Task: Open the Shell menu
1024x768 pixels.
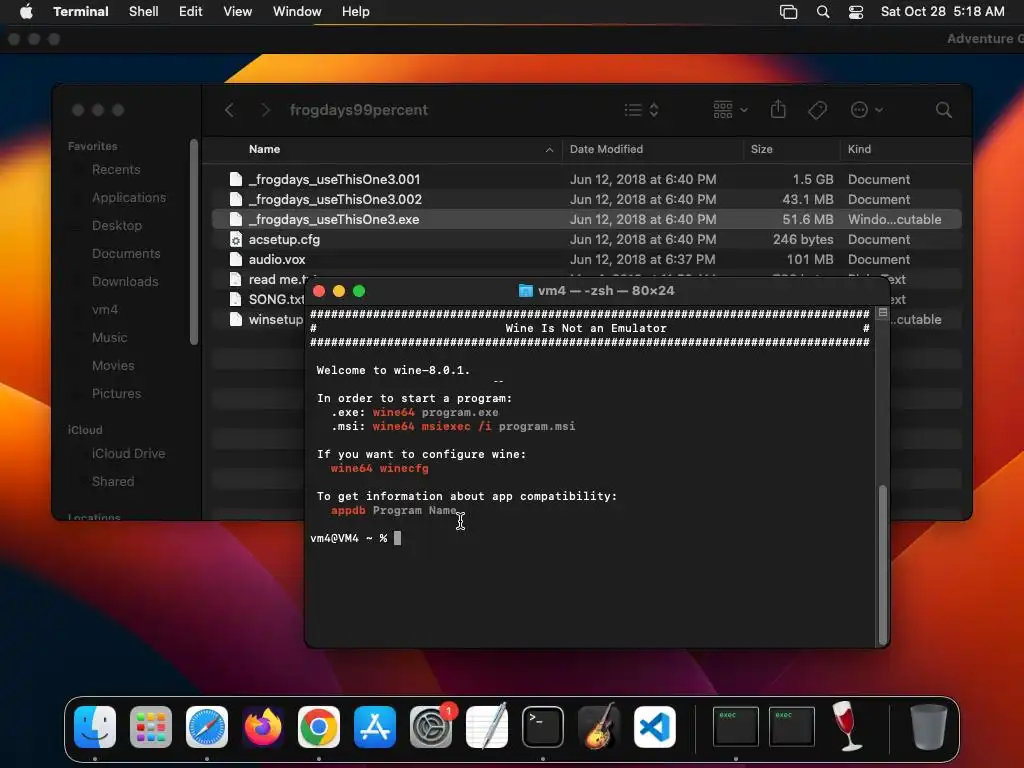Action: [144, 12]
